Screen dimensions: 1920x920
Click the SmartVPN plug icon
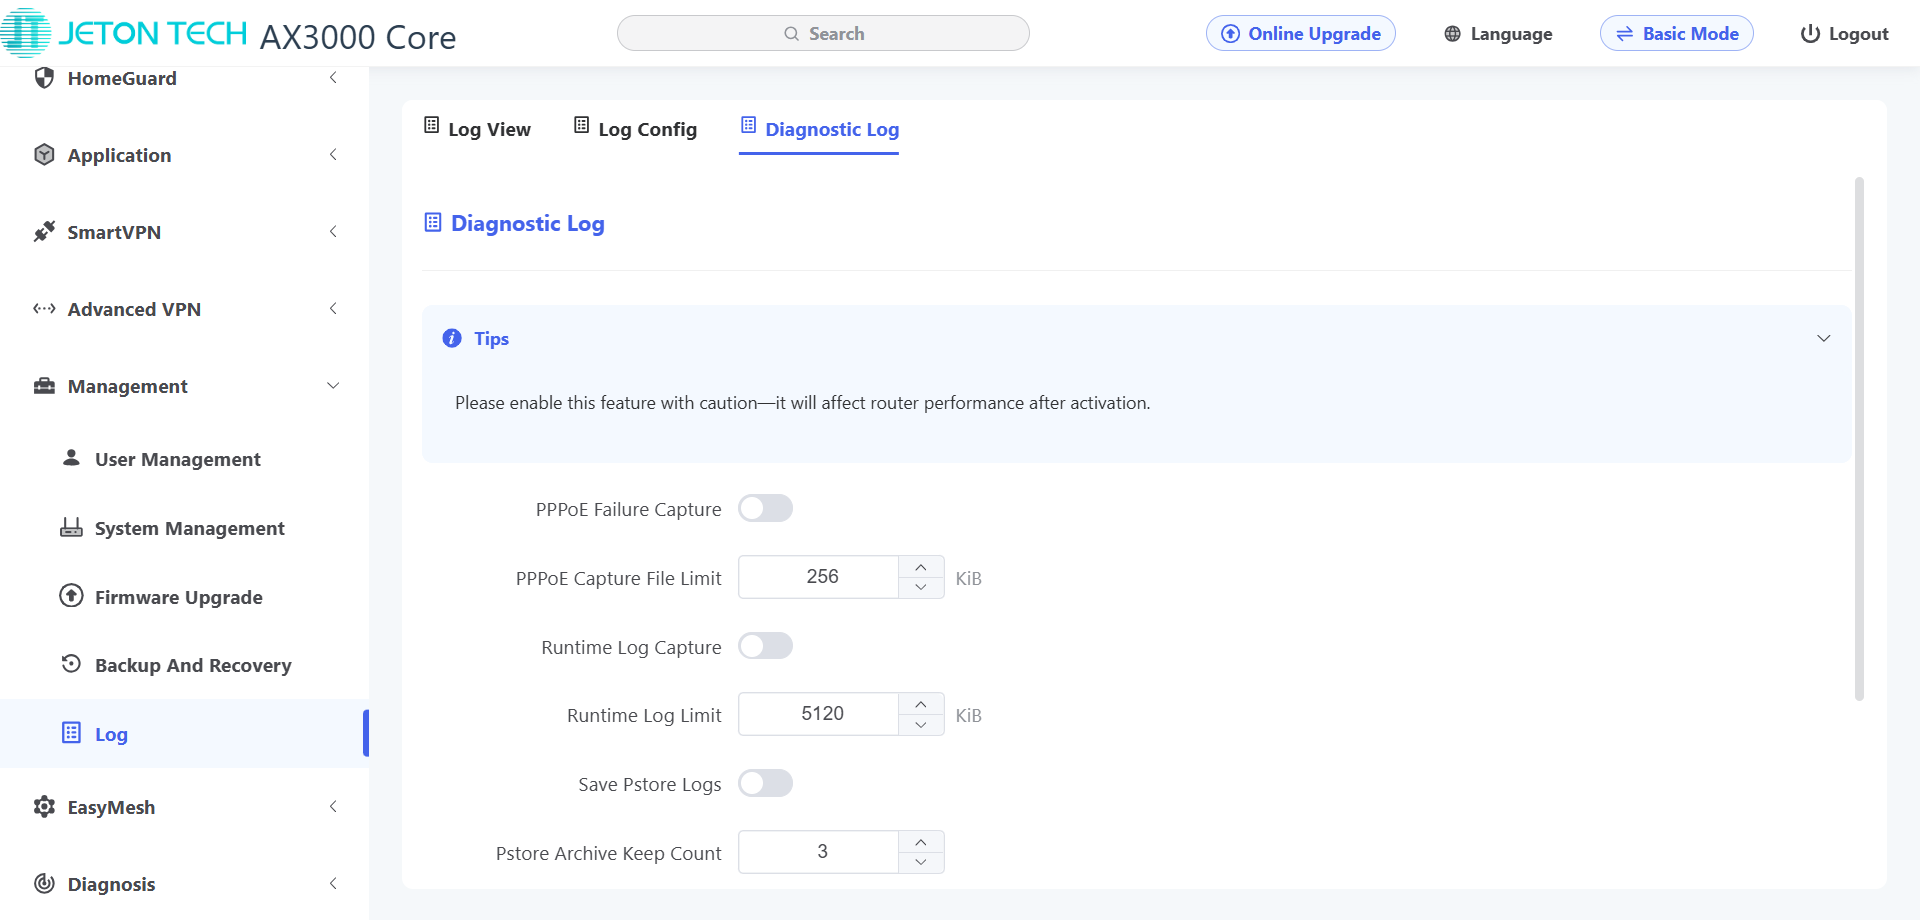pos(44,232)
